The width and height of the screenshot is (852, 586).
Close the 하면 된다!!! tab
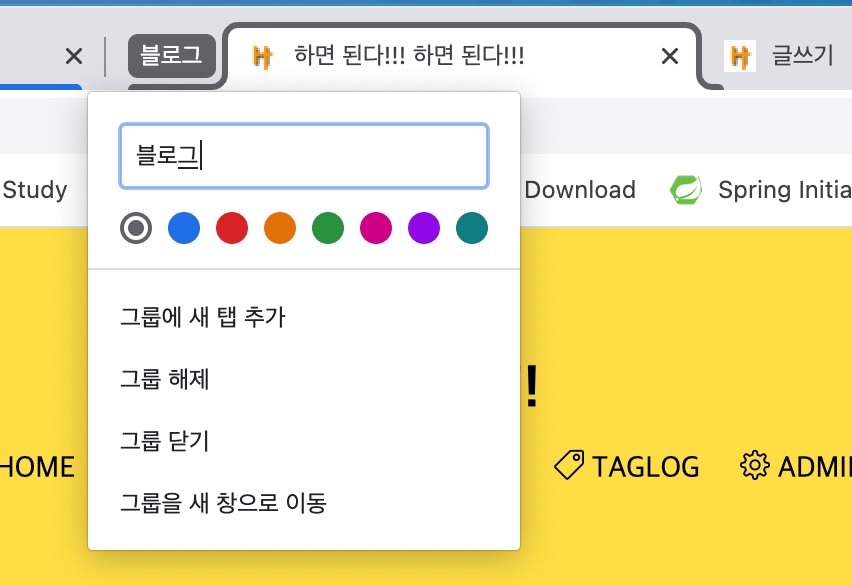tap(669, 56)
